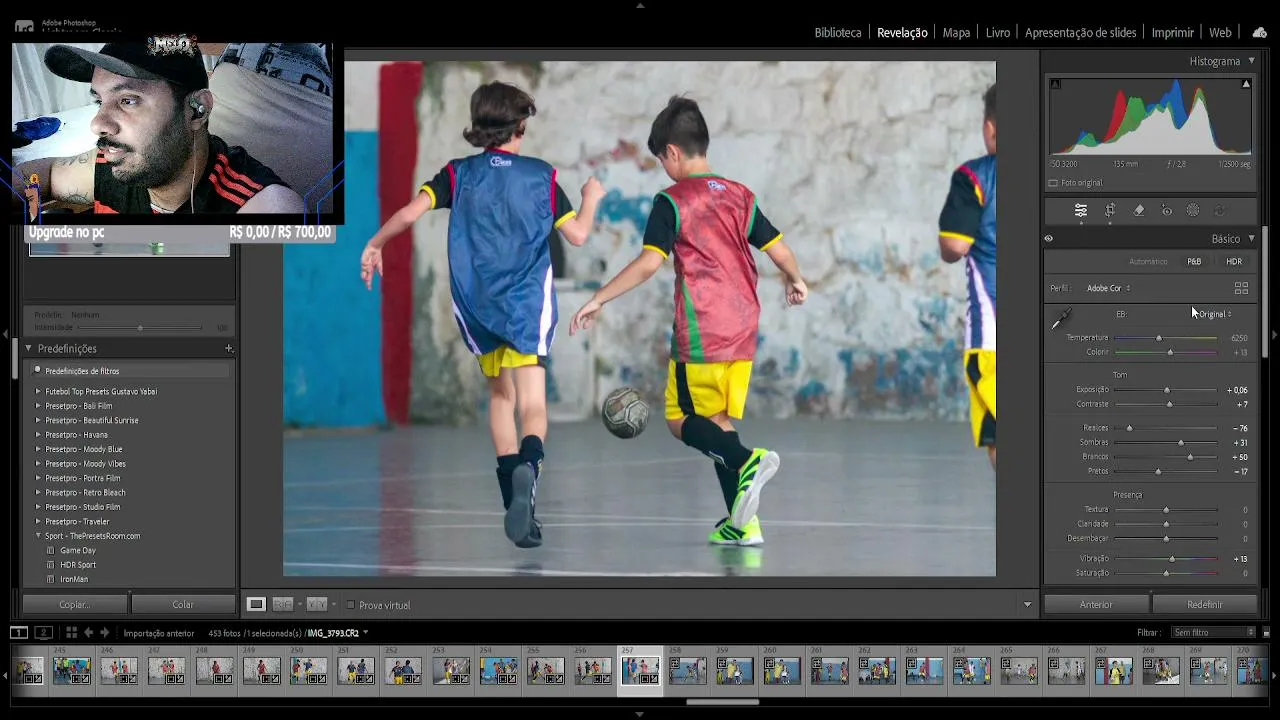Select Before/After Y|Y view icon

point(317,604)
